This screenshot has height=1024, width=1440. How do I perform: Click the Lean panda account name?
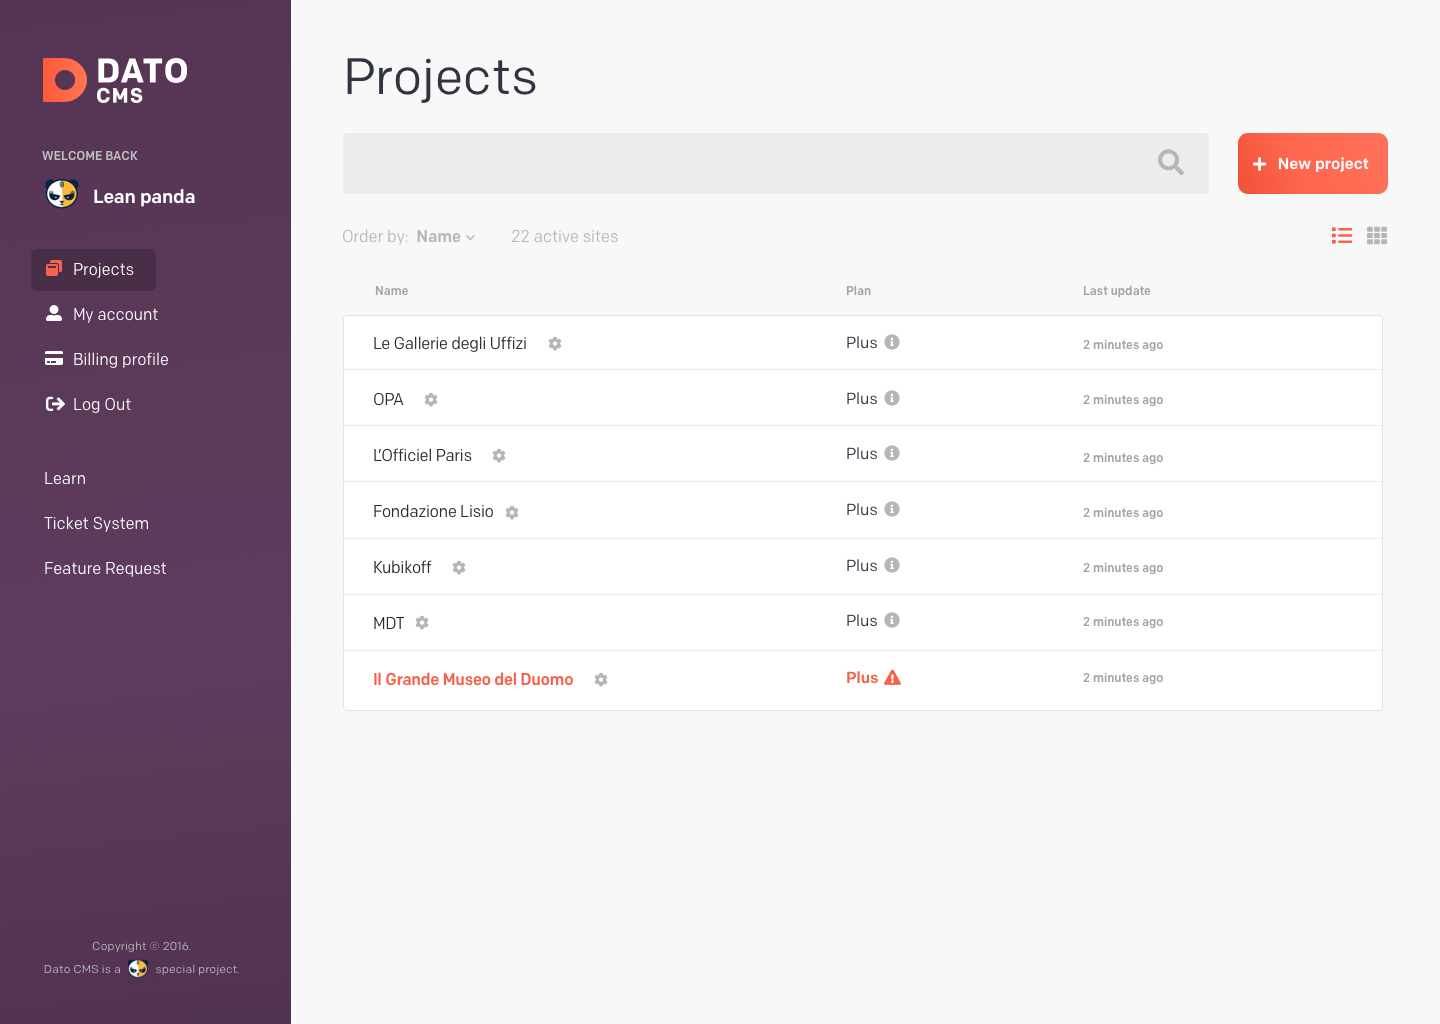[x=144, y=196]
